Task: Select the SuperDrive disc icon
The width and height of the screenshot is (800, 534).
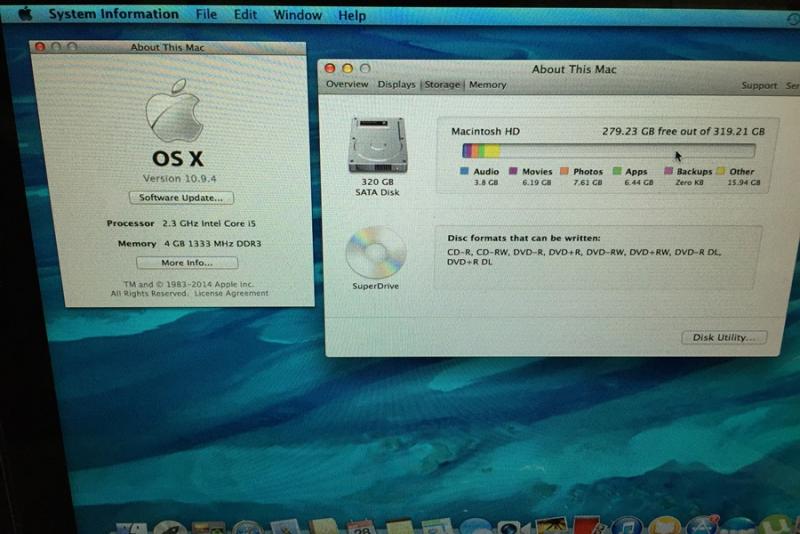Action: pyautogui.click(x=375, y=252)
